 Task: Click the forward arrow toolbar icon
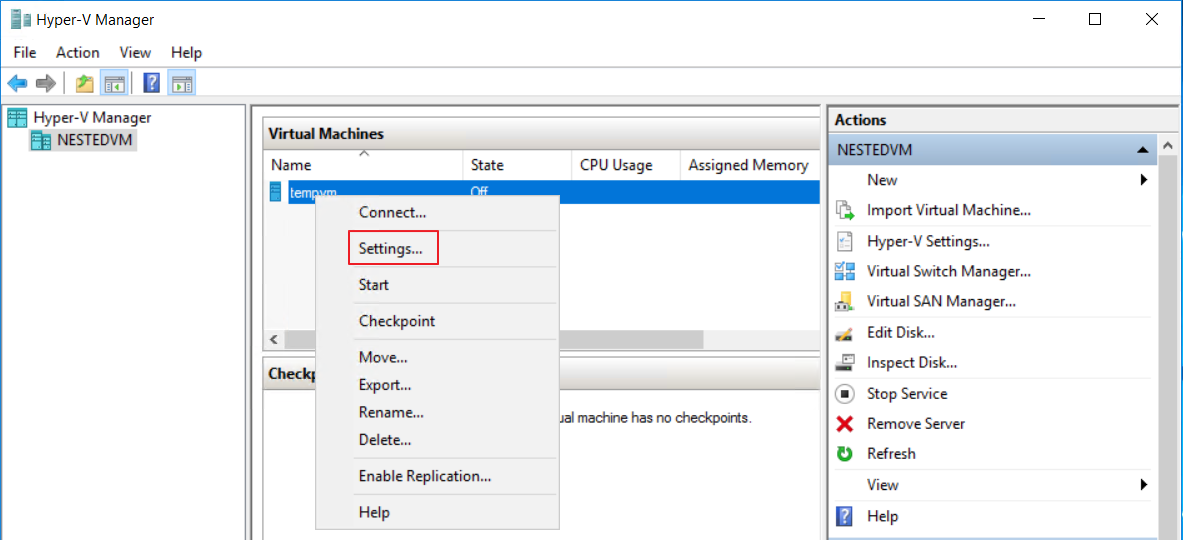click(45, 83)
